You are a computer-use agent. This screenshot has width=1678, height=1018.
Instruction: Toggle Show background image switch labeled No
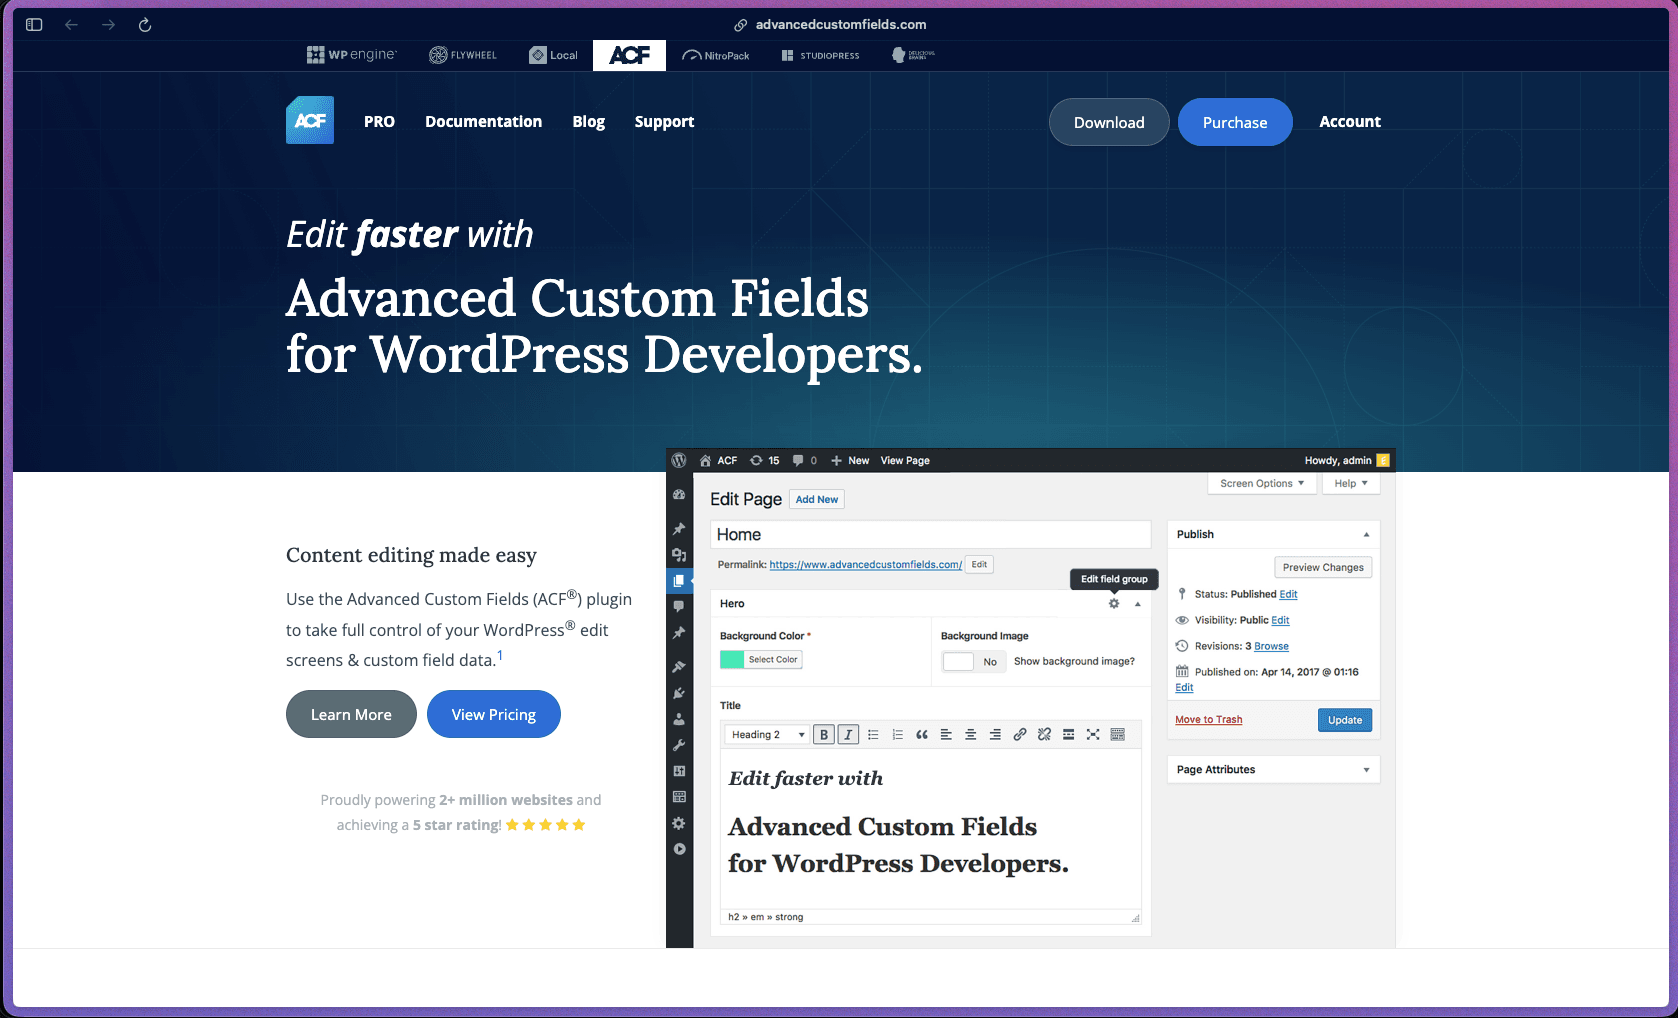pos(974,661)
